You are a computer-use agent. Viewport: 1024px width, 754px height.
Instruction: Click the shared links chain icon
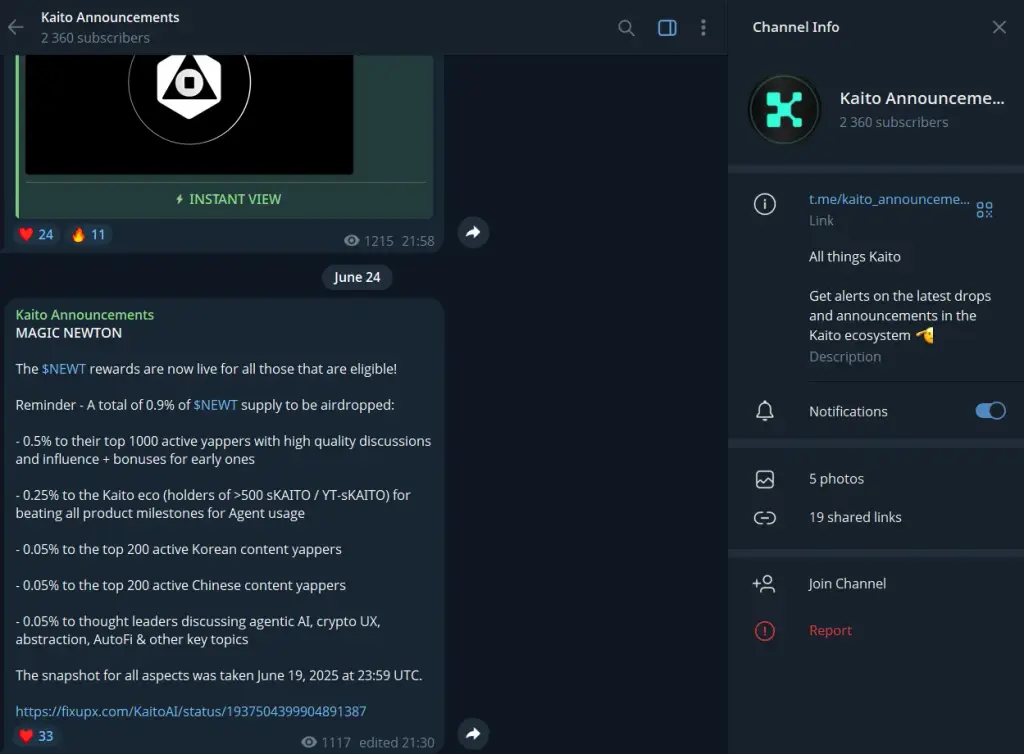(765, 518)
